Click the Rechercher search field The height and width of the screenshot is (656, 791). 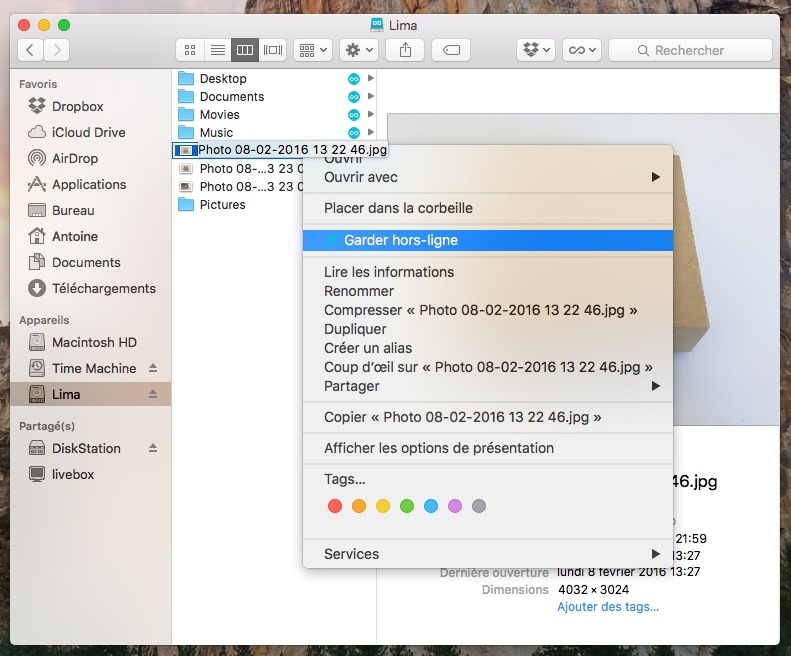pos(690,50)
